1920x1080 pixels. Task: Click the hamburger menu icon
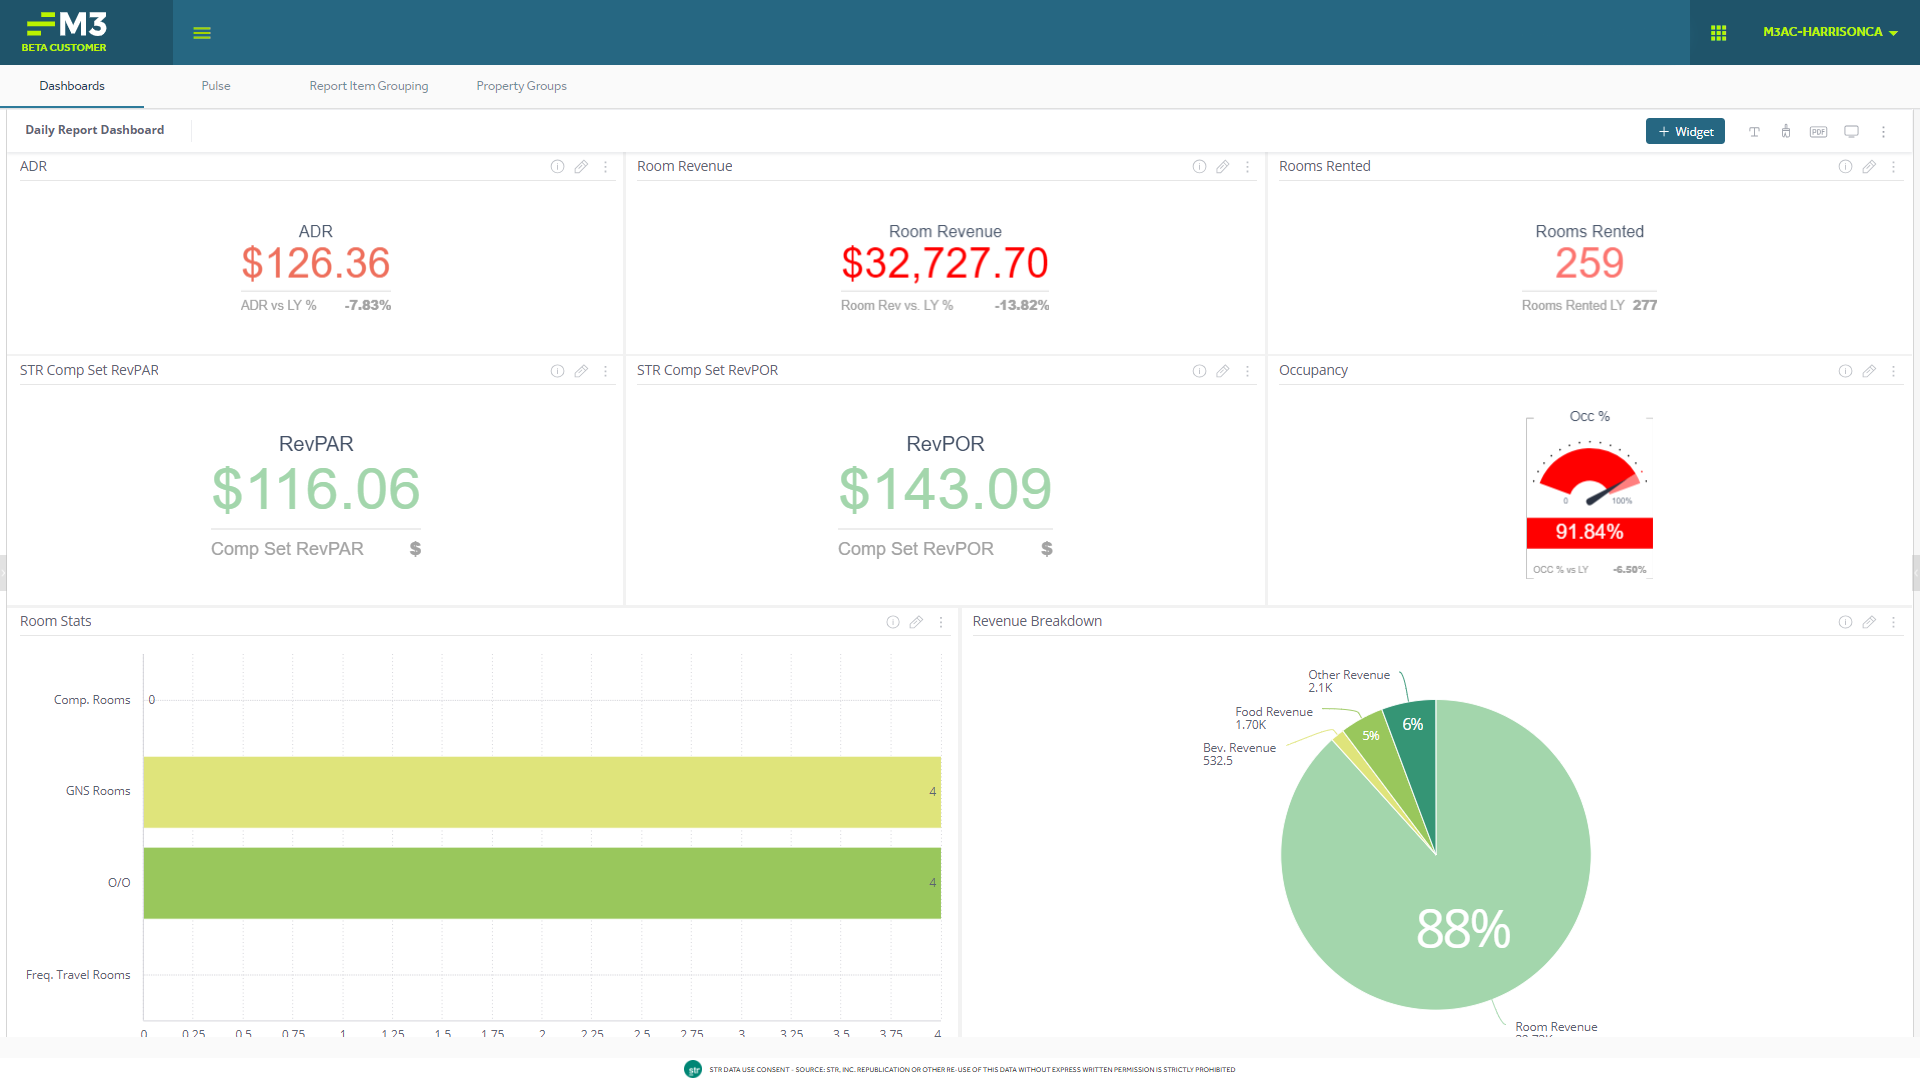202,33
